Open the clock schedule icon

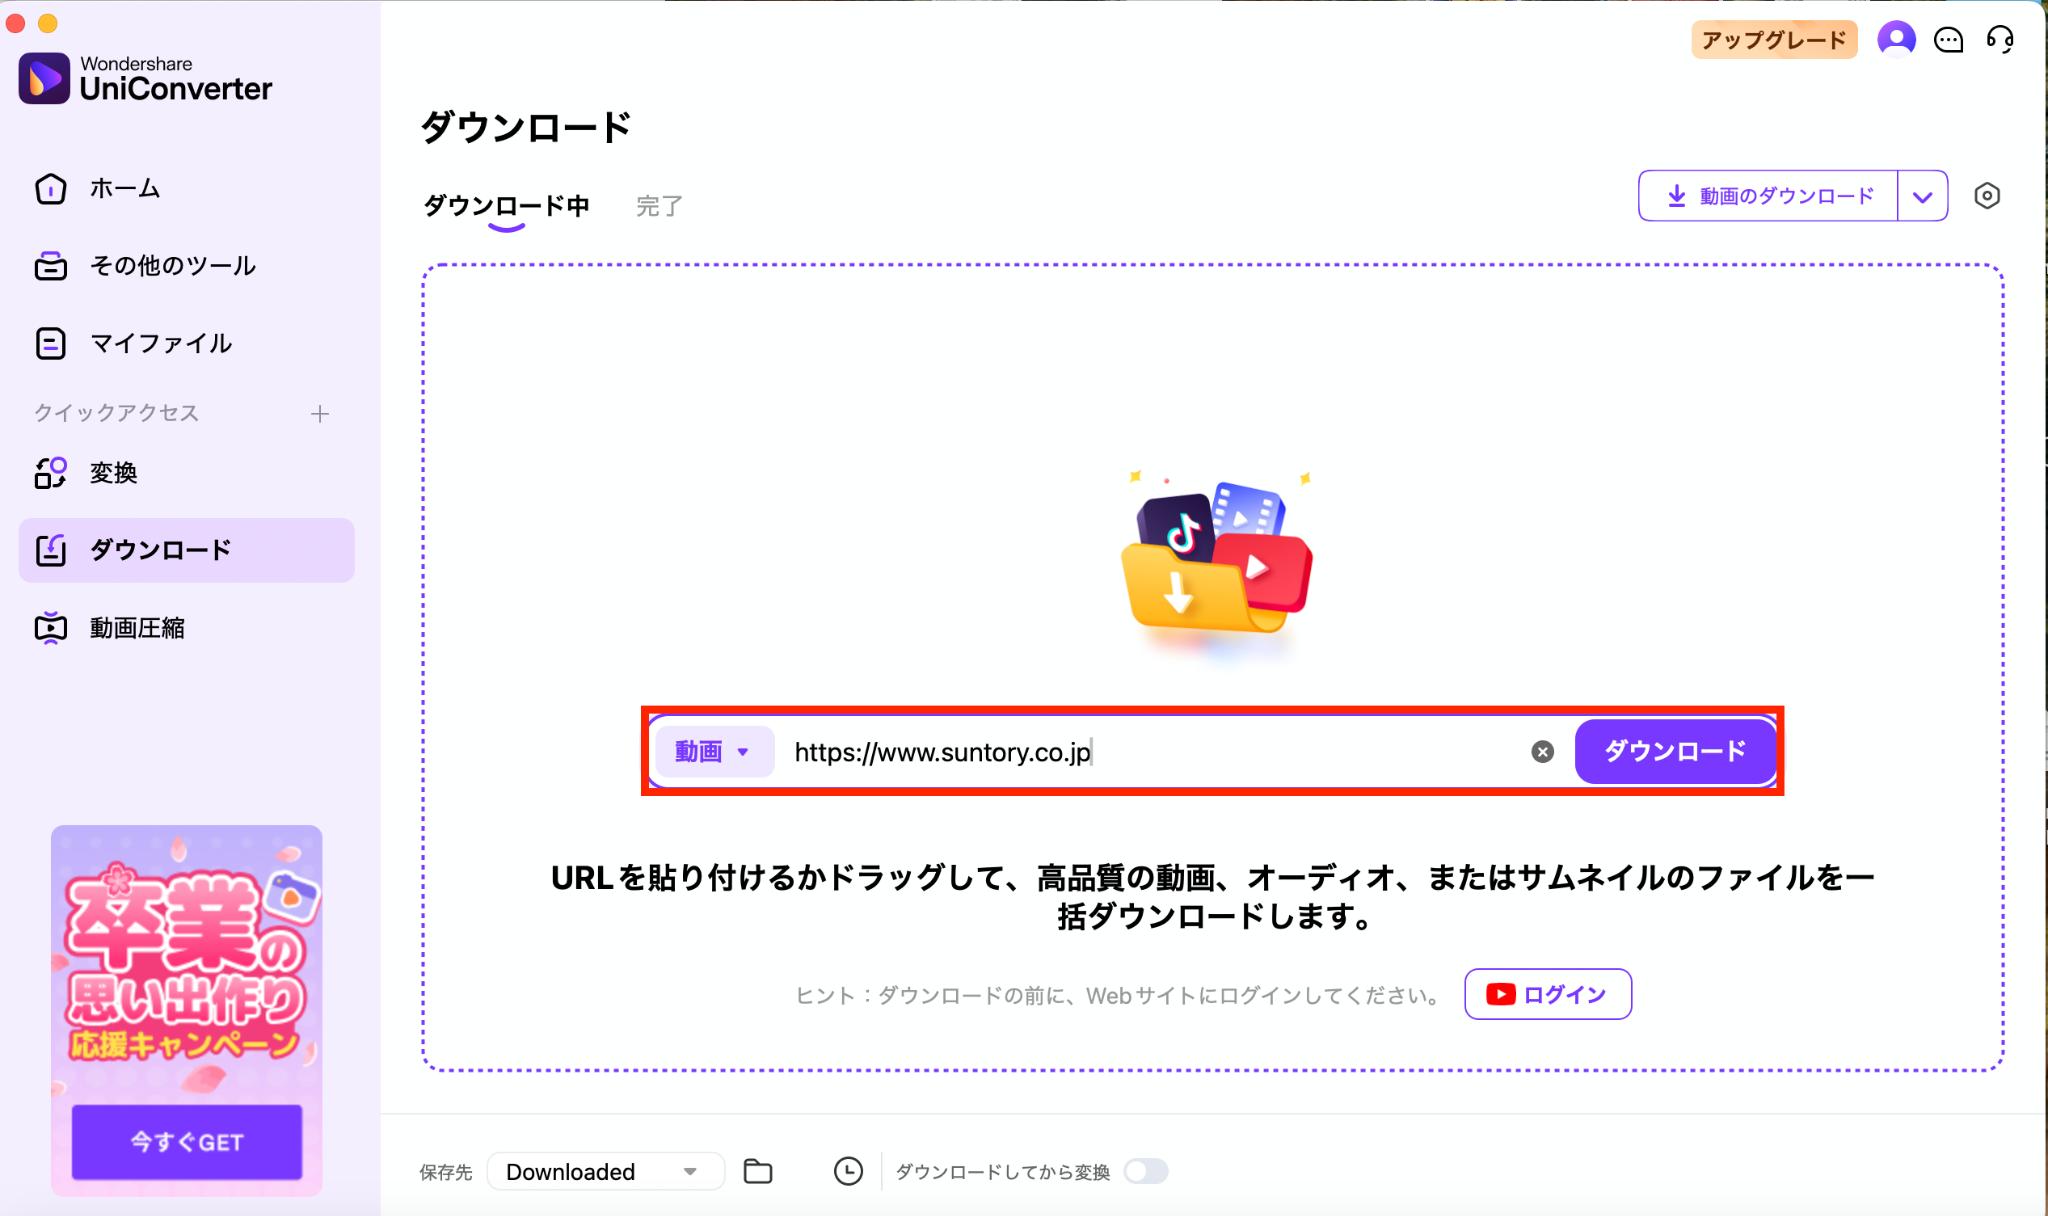[848, 1172]
